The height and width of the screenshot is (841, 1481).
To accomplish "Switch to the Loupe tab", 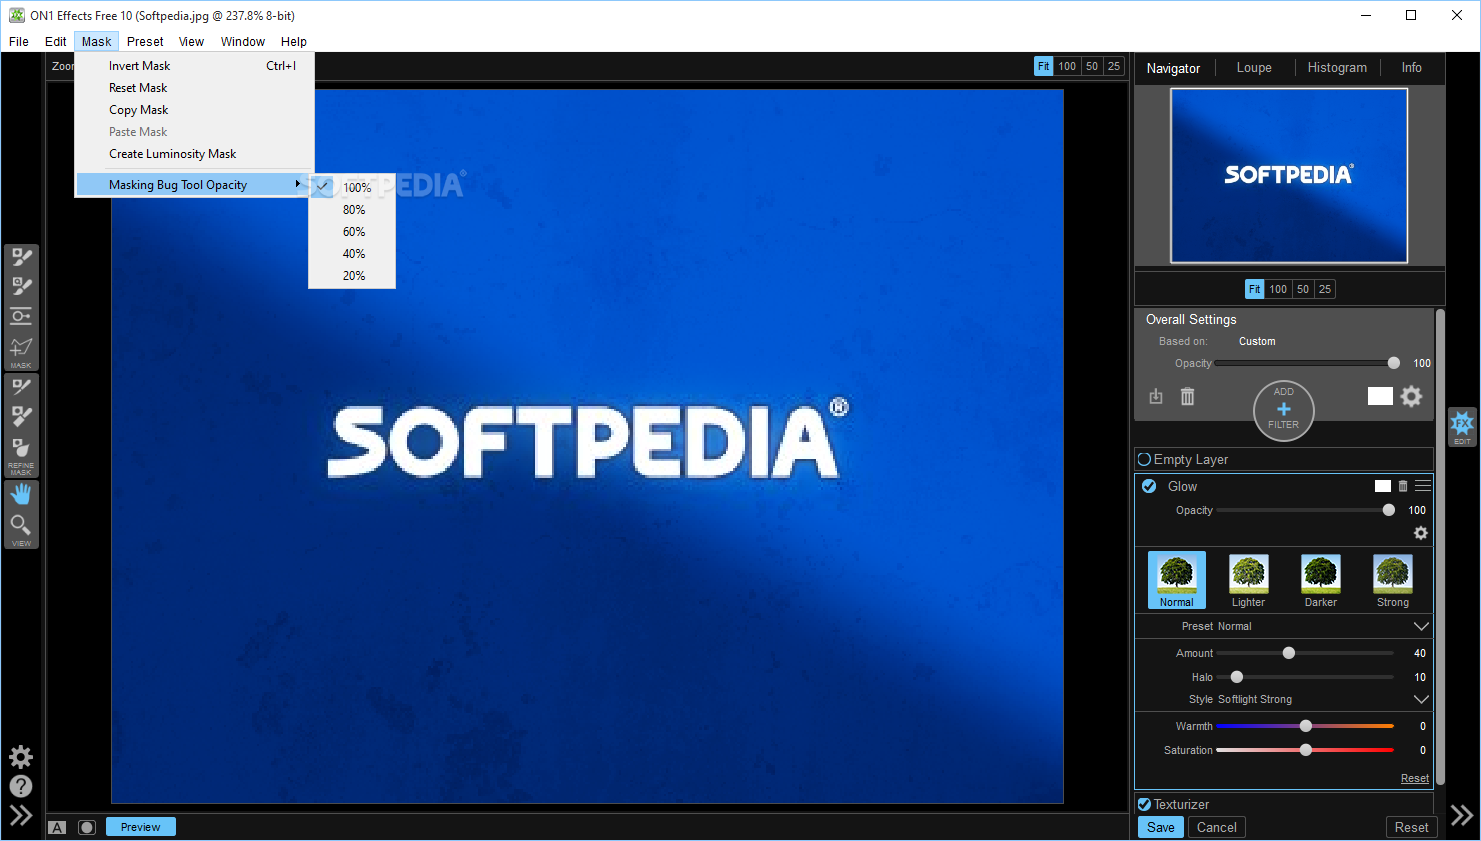I will 1254,68.
